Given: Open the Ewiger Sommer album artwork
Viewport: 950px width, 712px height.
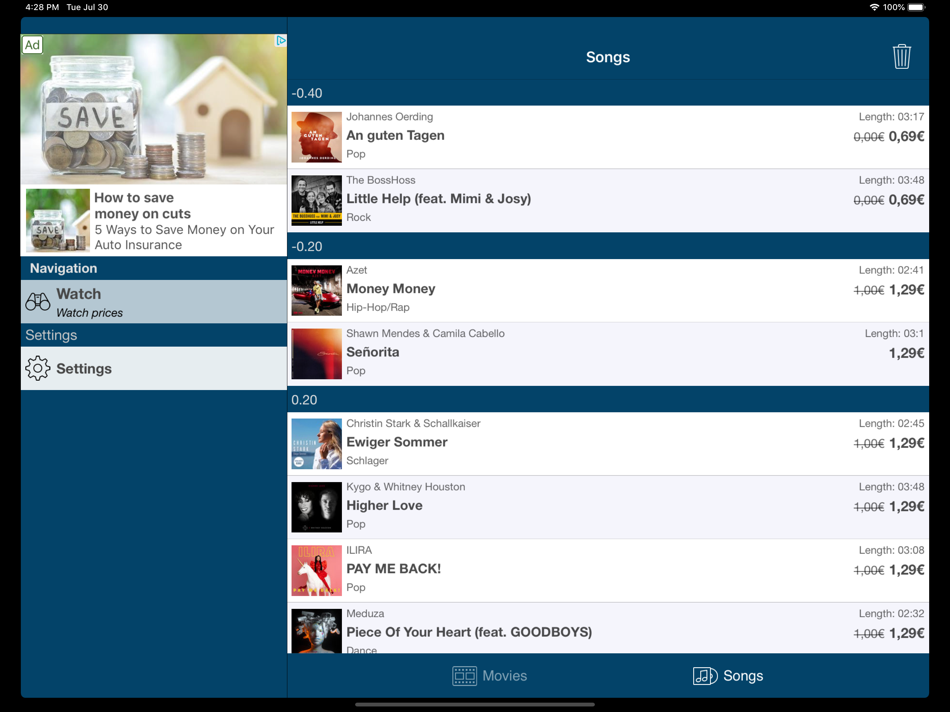Looking at the screenshot, I should coord(316,444).
